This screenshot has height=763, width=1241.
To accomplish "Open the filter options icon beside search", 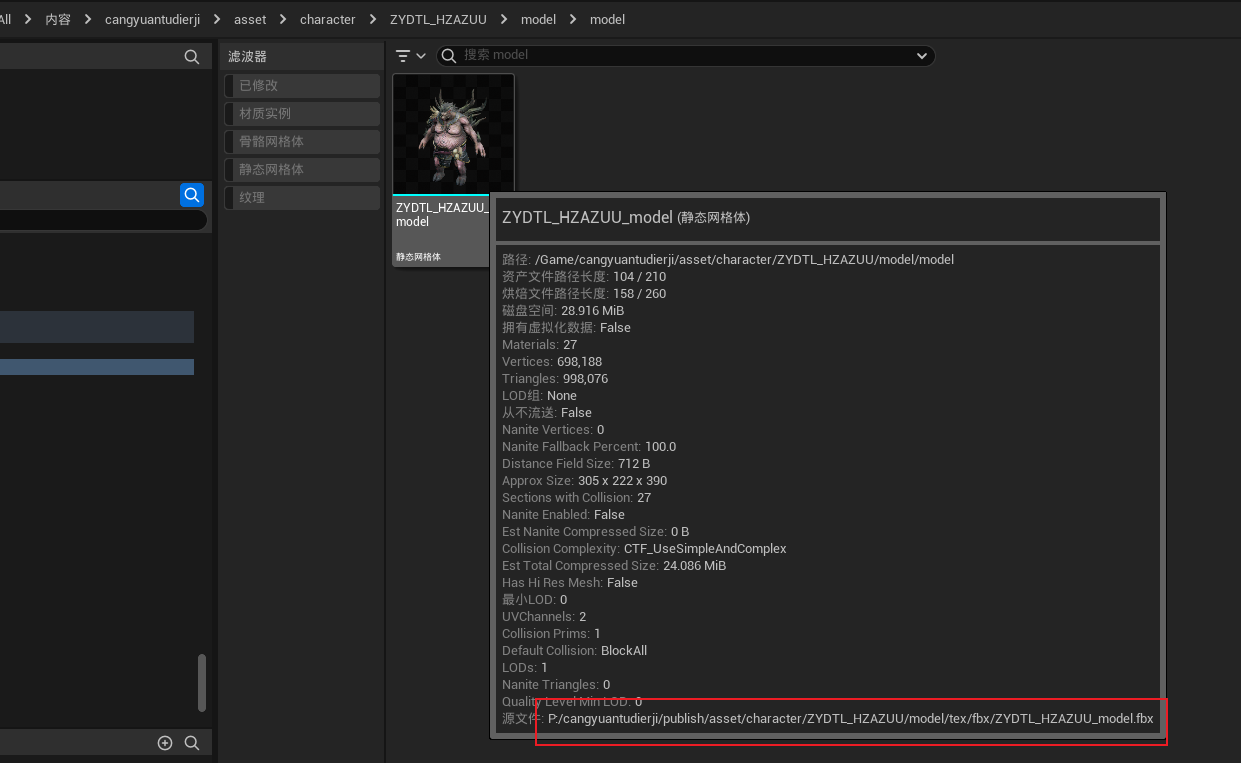I will click(x=410, y=56).
